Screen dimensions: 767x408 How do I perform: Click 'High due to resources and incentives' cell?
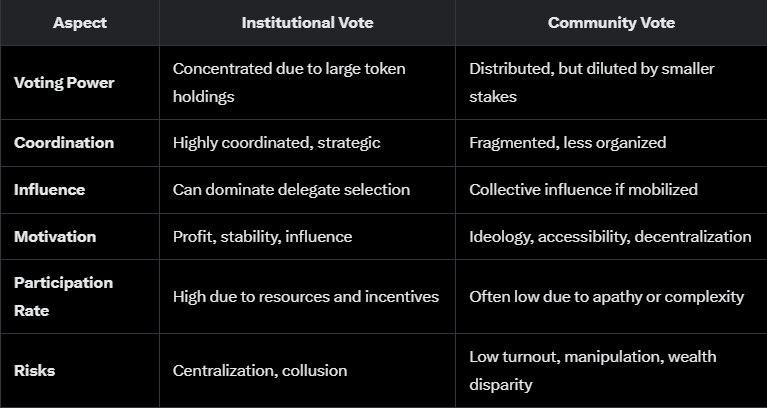(x=306, y=297)
